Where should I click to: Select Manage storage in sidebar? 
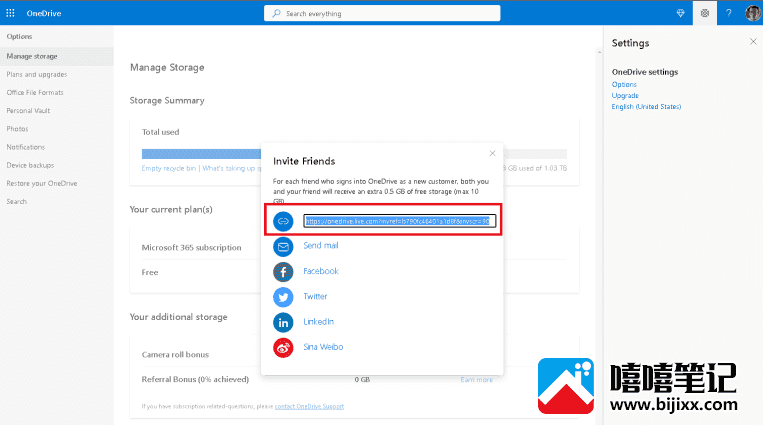[56, 56]
